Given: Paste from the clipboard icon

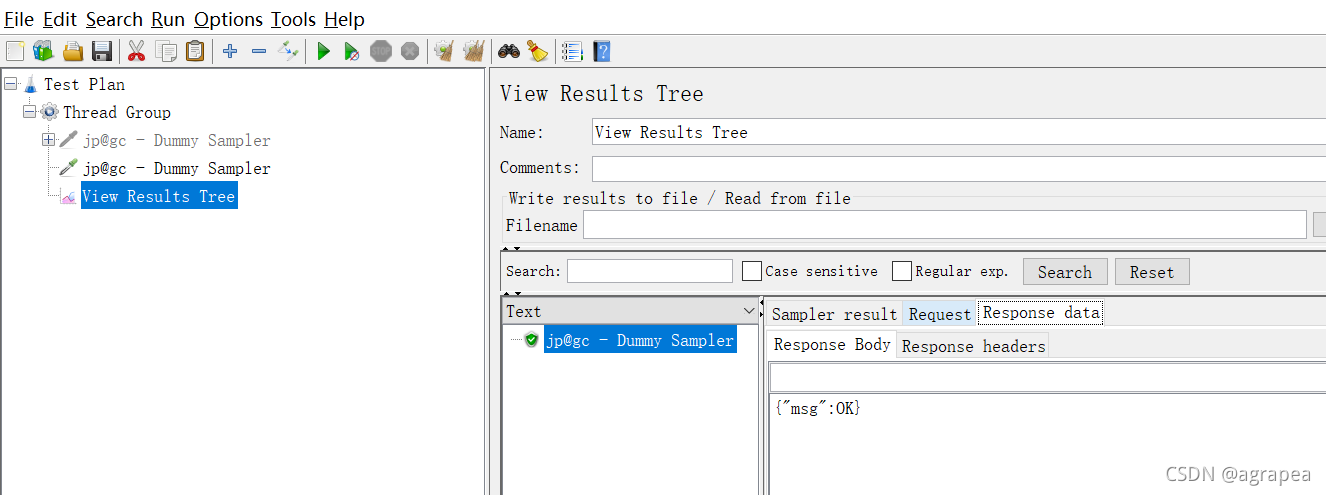Looking at the screenshot, I should click(195, 51).
